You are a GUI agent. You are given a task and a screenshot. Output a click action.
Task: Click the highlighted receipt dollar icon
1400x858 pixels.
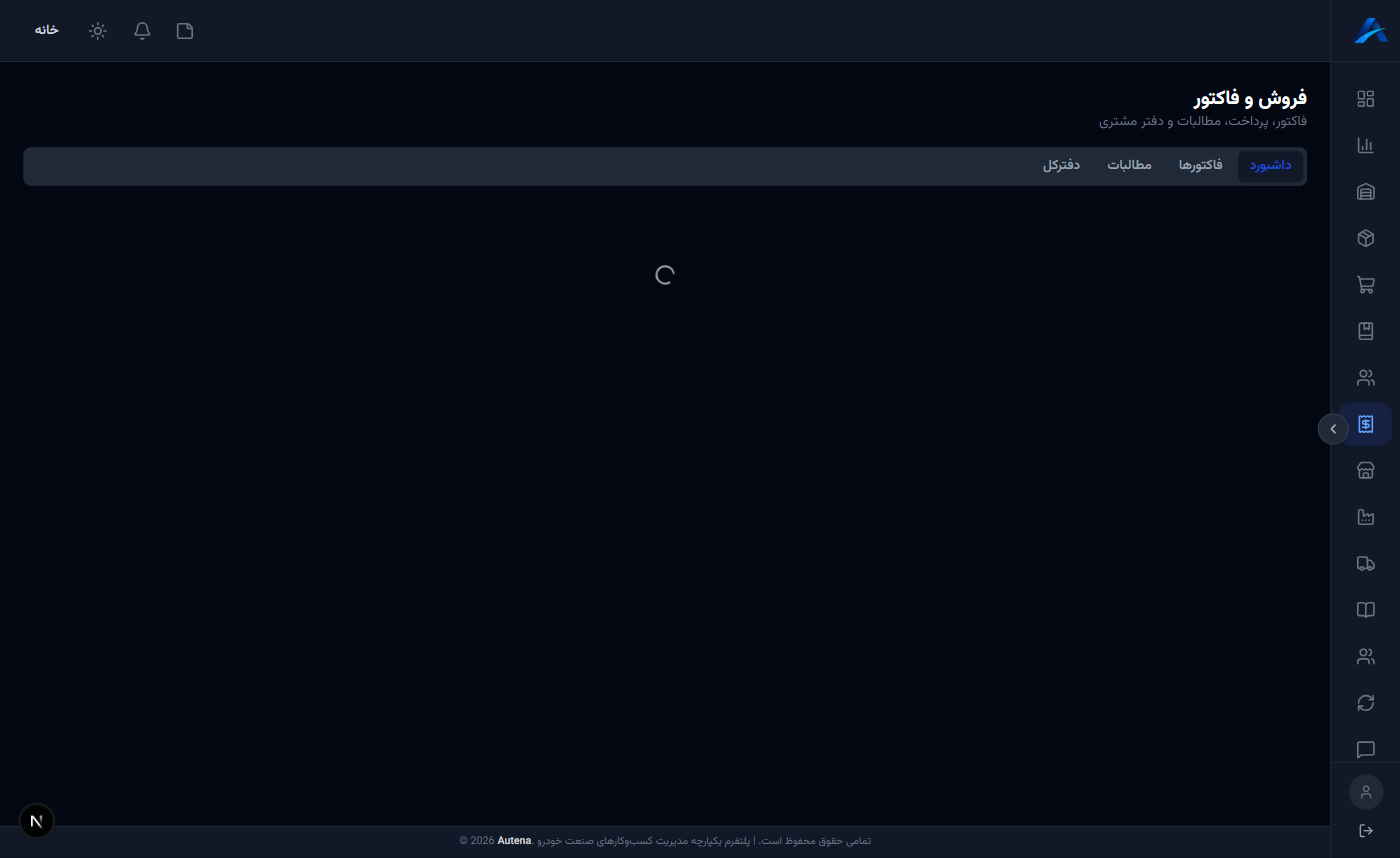point(1365,424)
